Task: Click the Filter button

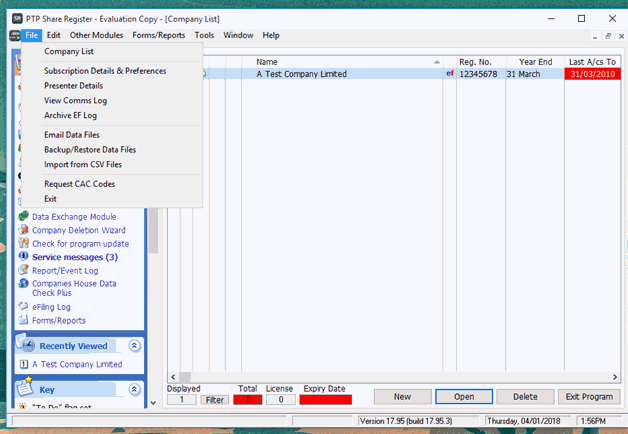Action: coord(215,400)
